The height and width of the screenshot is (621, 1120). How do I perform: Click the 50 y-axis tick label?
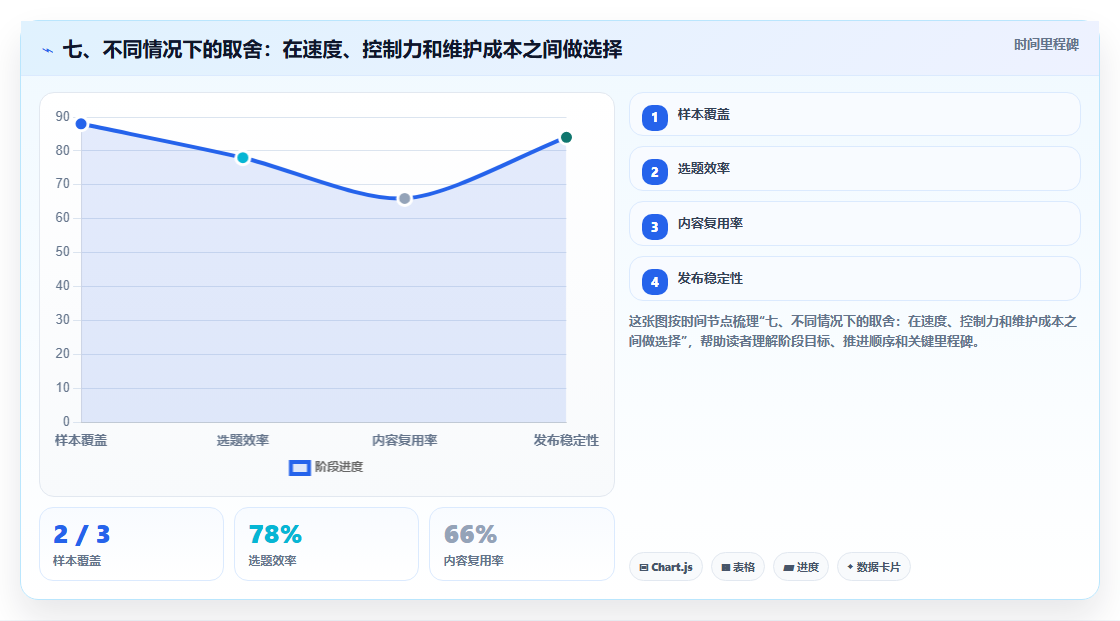click(x=63, y=252)
